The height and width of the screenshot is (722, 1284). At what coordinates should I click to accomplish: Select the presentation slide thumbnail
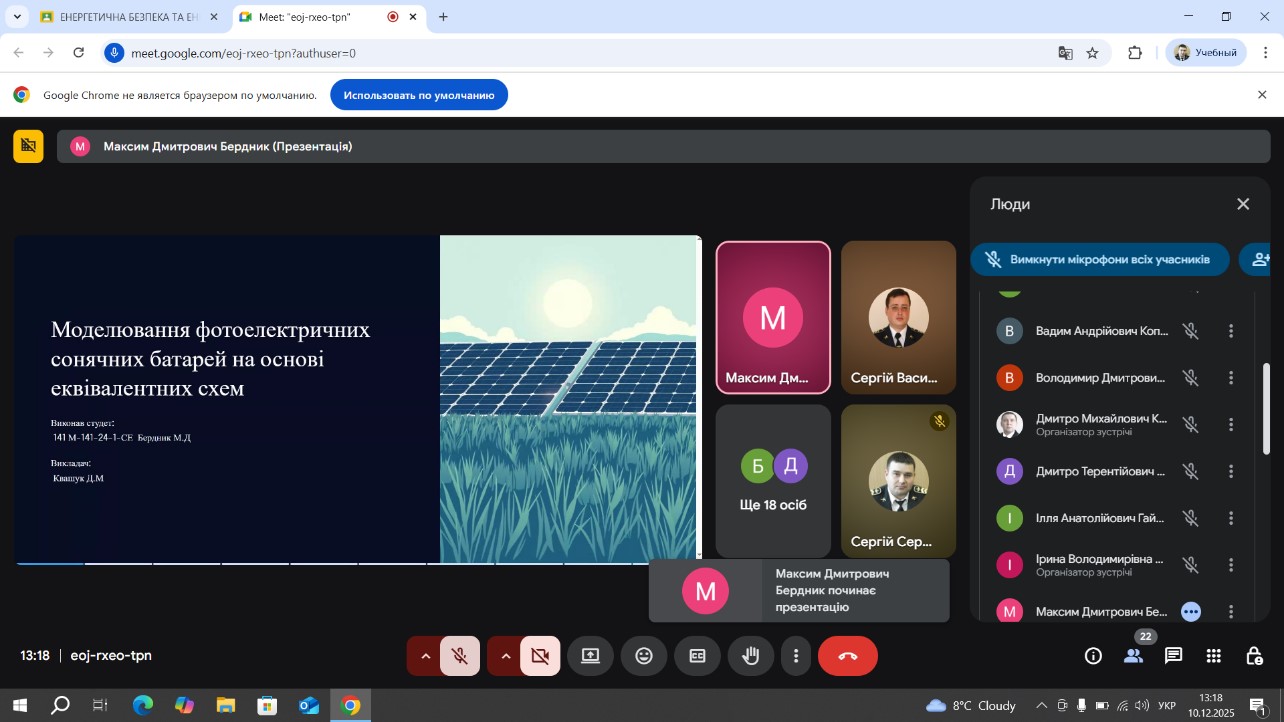pyautogui.click(x=357, y=399)
